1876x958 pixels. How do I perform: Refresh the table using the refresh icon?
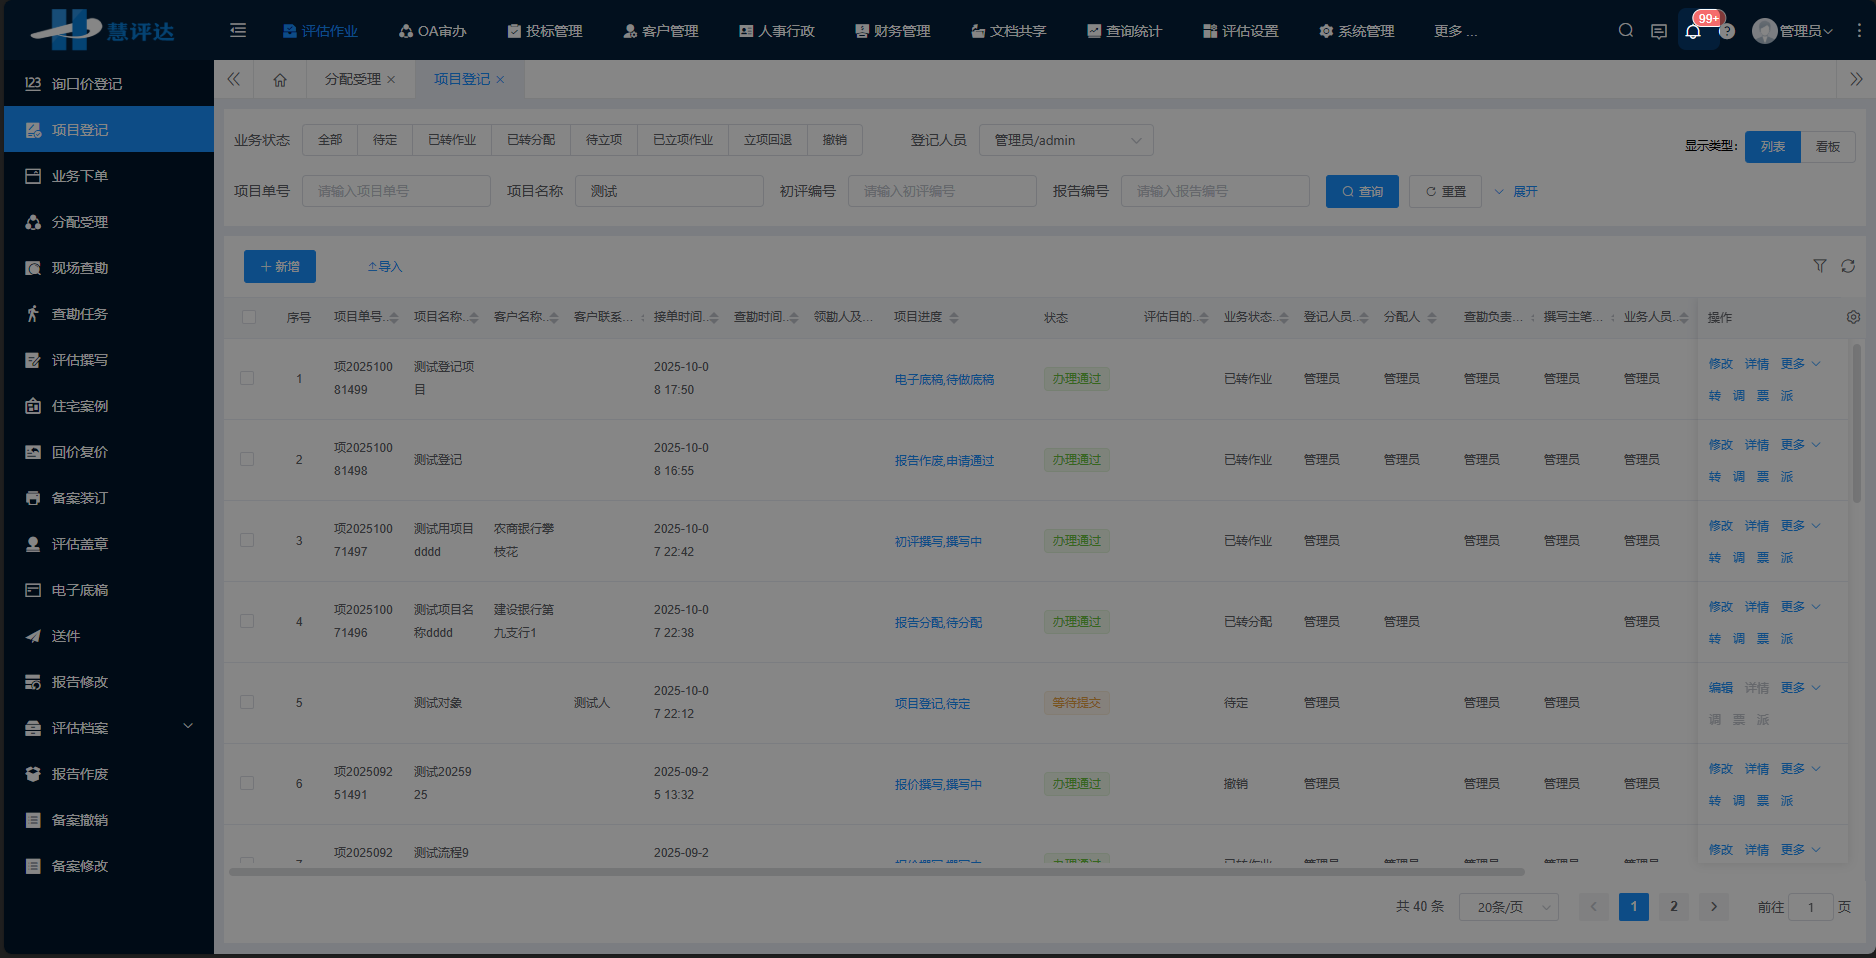[1848, 266]
